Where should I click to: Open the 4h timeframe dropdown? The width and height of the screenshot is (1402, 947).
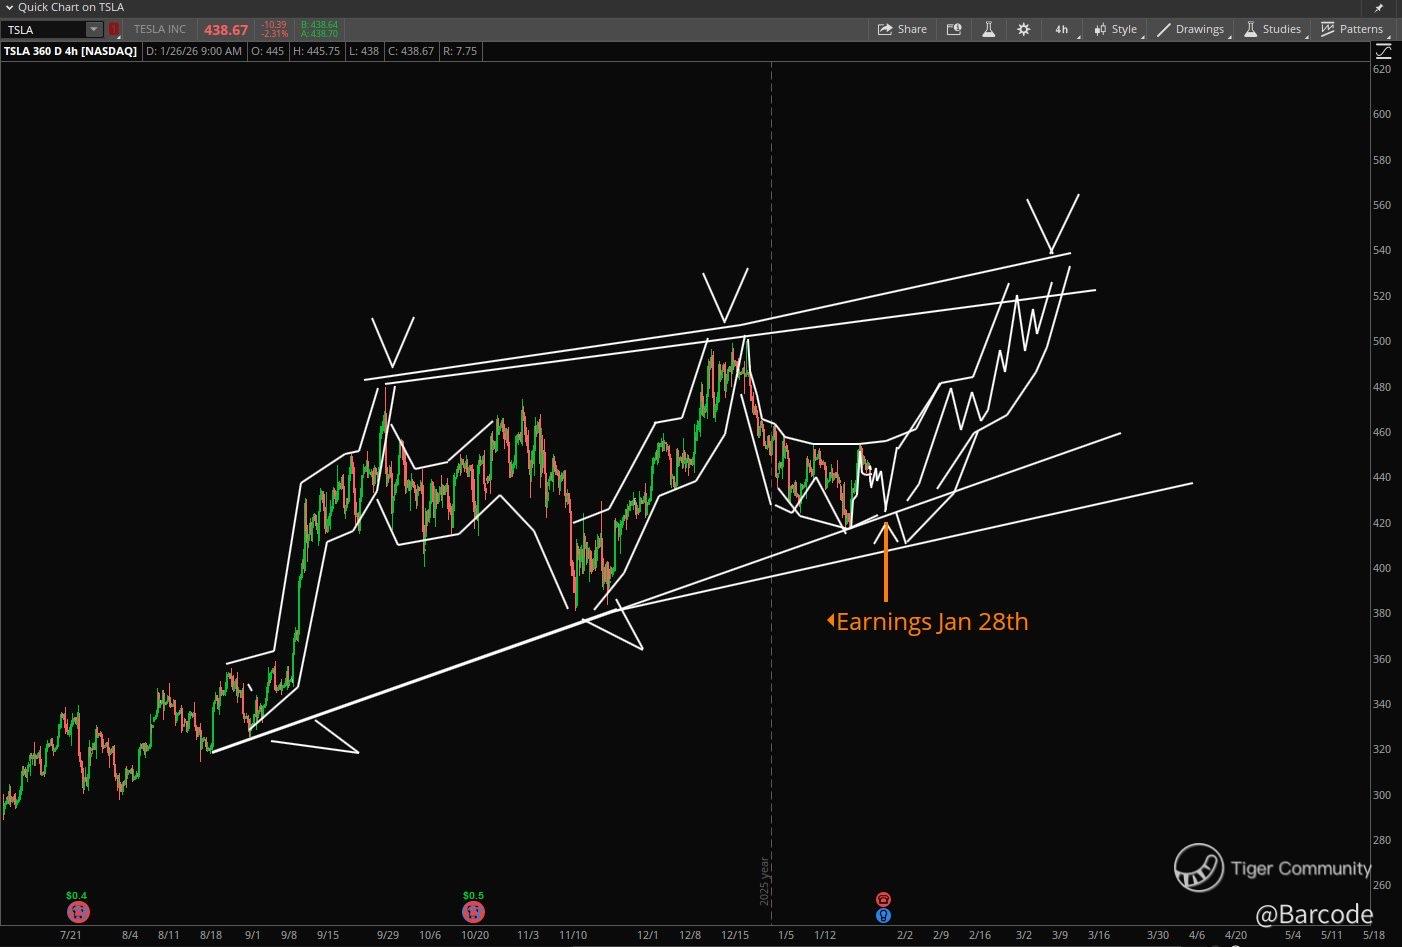(x=1061, y=29)
